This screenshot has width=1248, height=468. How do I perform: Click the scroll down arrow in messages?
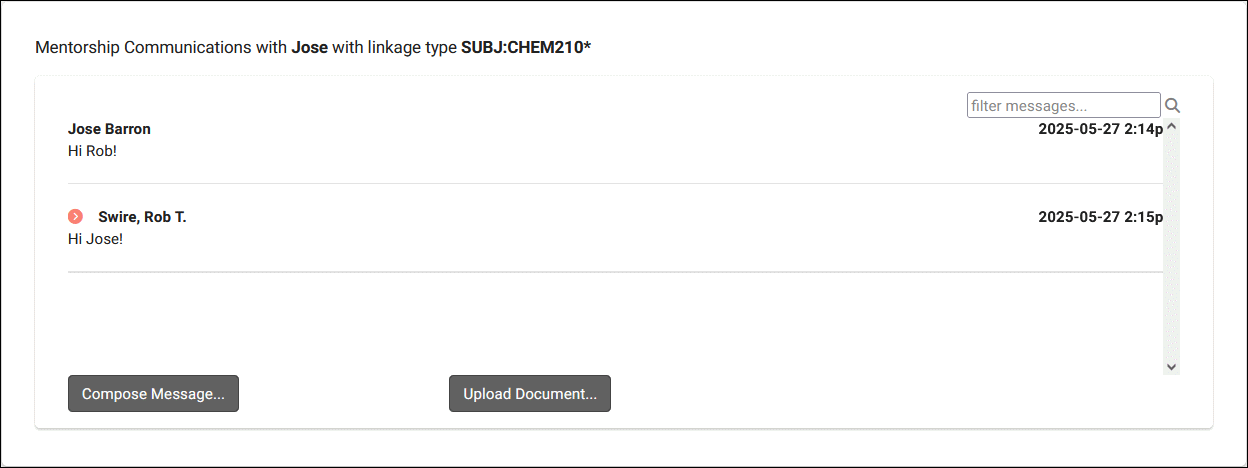[x=1172, y=367]
